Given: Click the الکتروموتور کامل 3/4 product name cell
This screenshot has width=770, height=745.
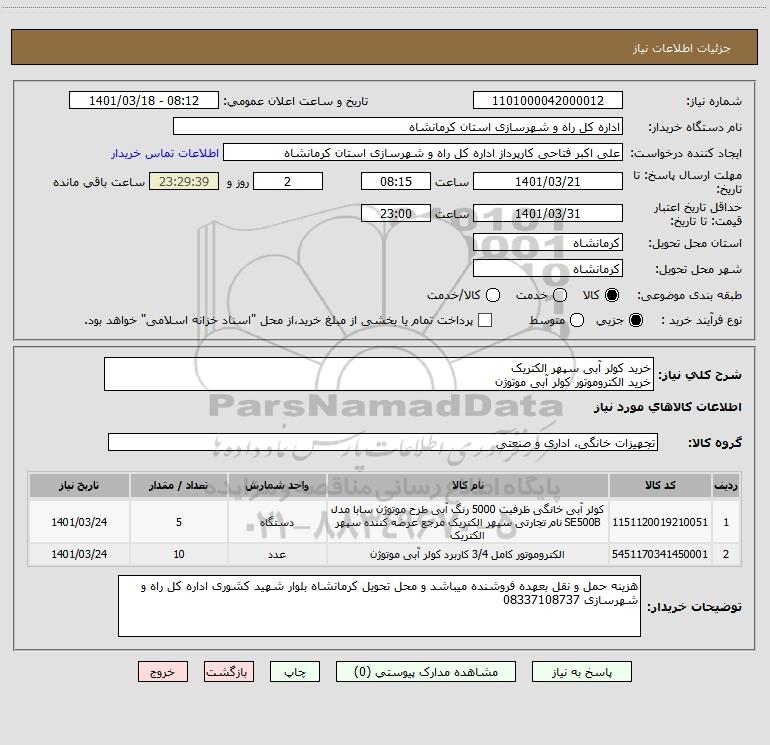Looking at the screenshot, I should [x=468, y=554].
